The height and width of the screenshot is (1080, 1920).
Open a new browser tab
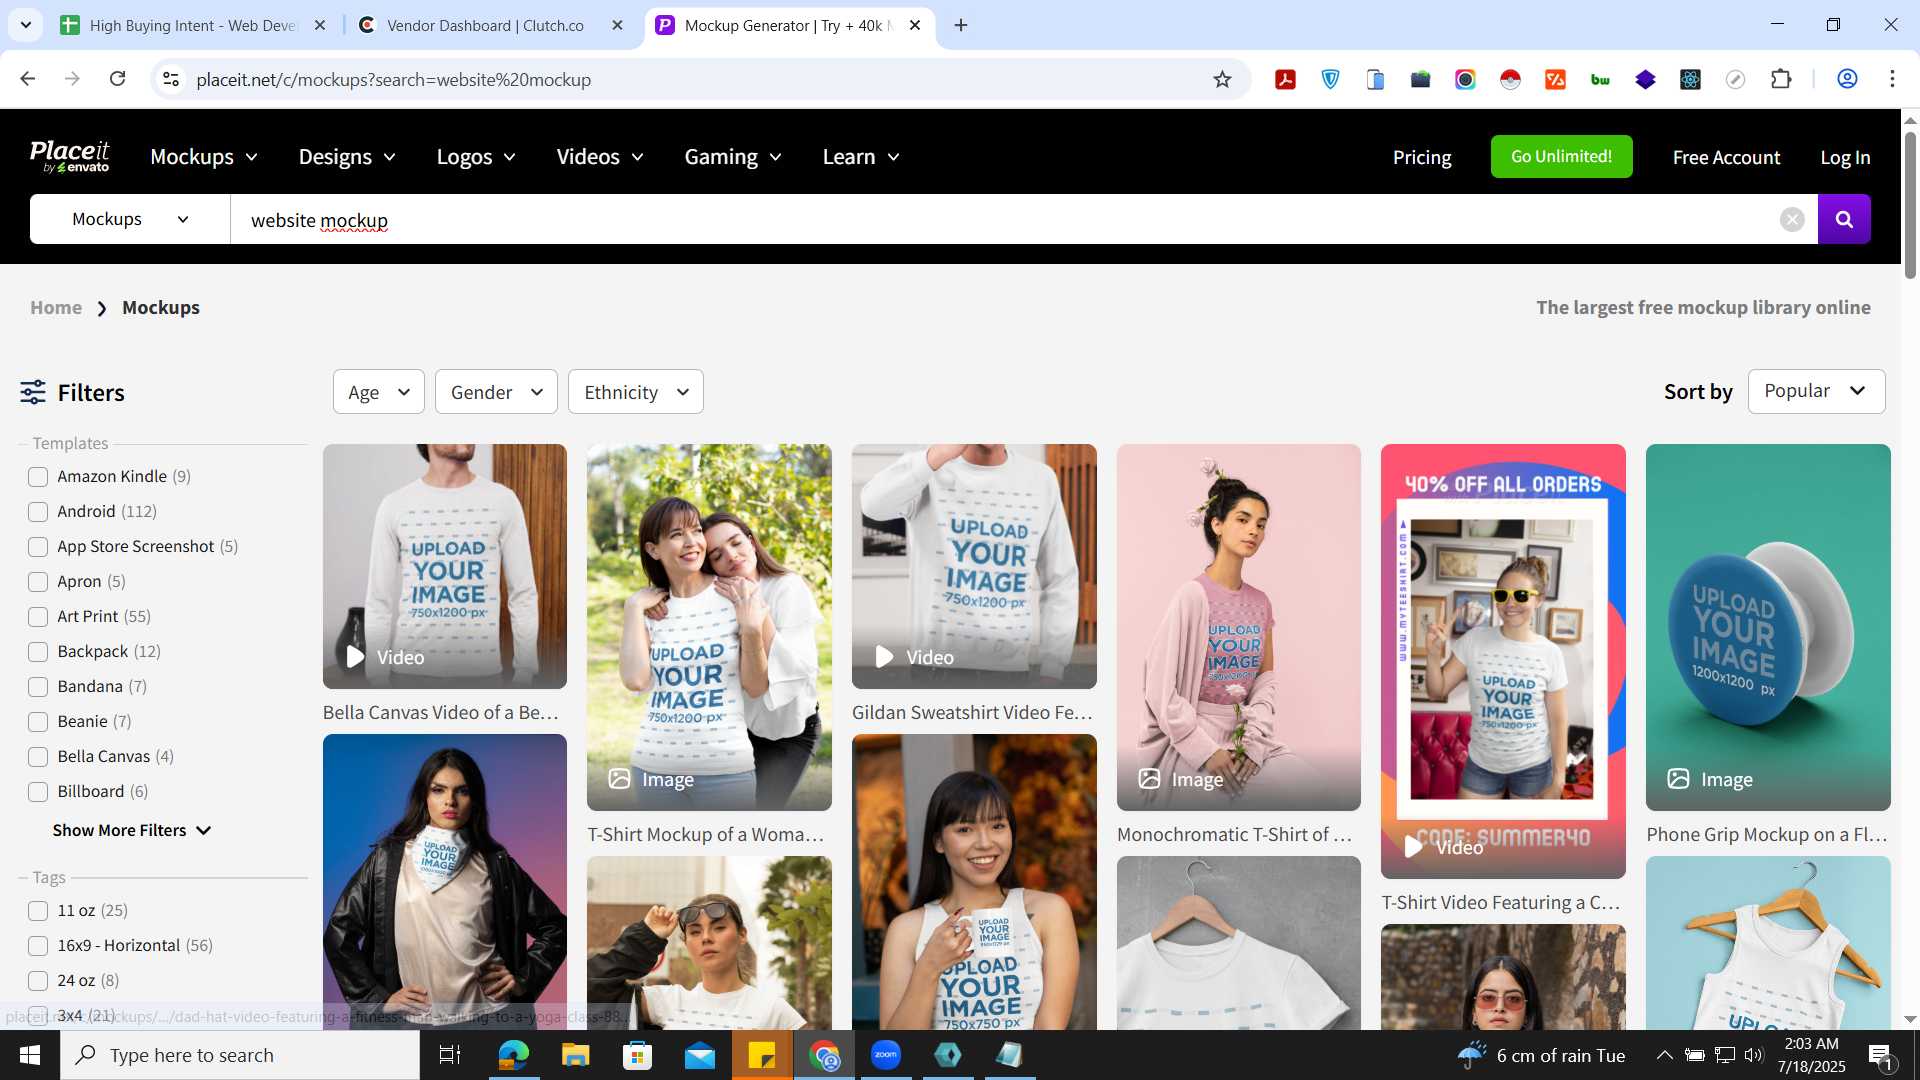click(961, 25)
